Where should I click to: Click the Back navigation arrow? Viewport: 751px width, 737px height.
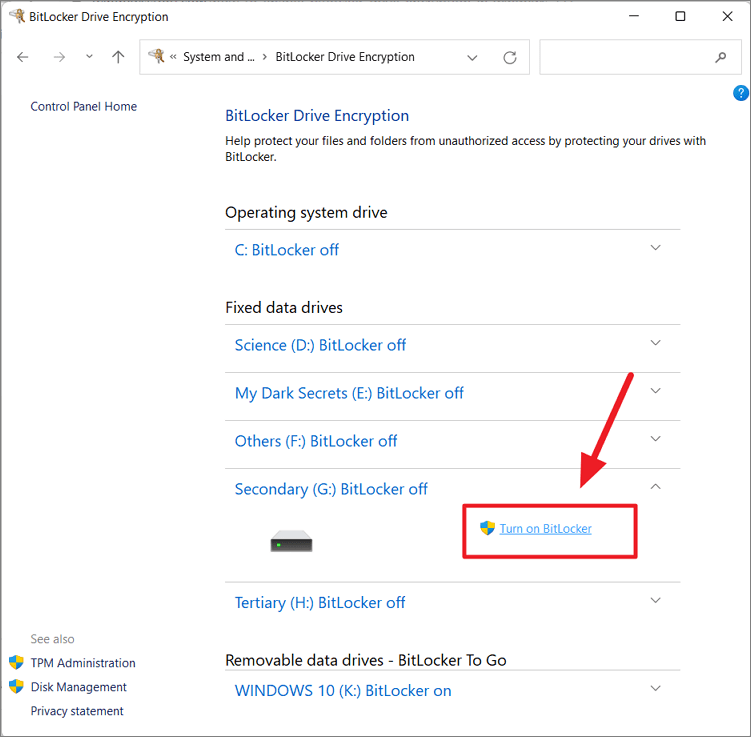click(23, 57)
